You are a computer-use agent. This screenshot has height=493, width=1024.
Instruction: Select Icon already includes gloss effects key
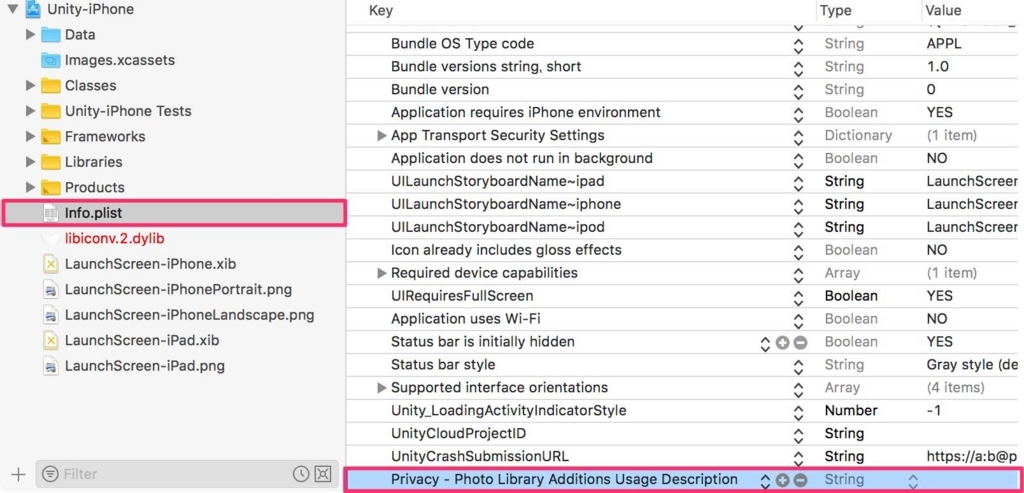click(x=506, y=250)
